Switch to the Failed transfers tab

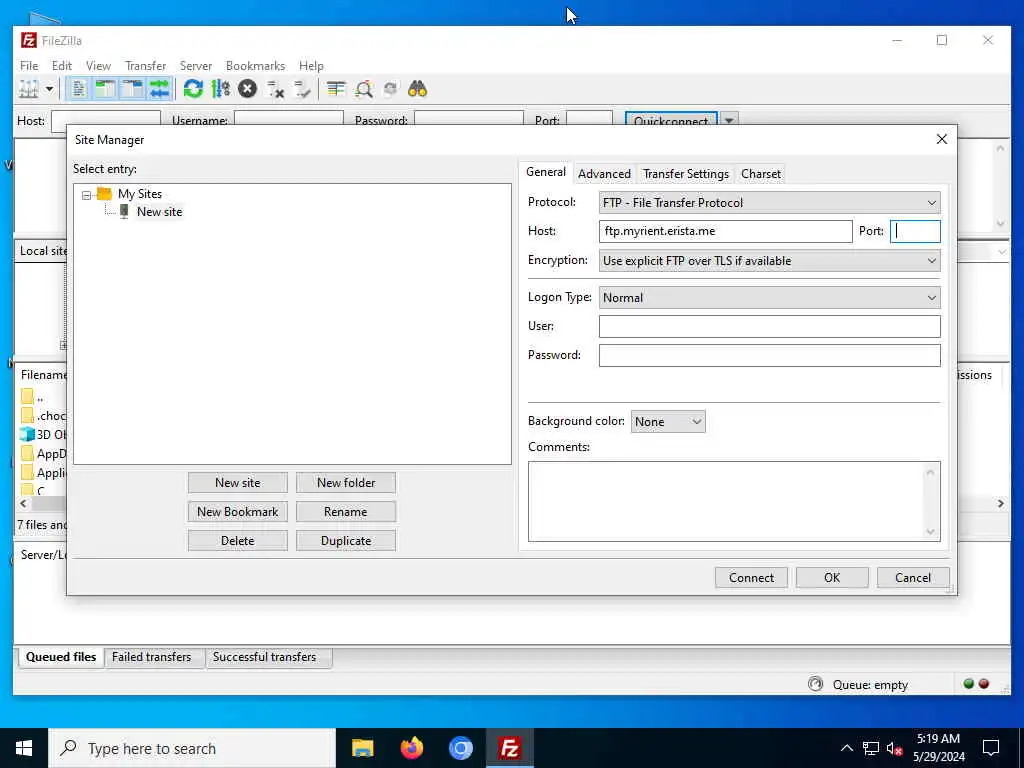tap(152, 658)
